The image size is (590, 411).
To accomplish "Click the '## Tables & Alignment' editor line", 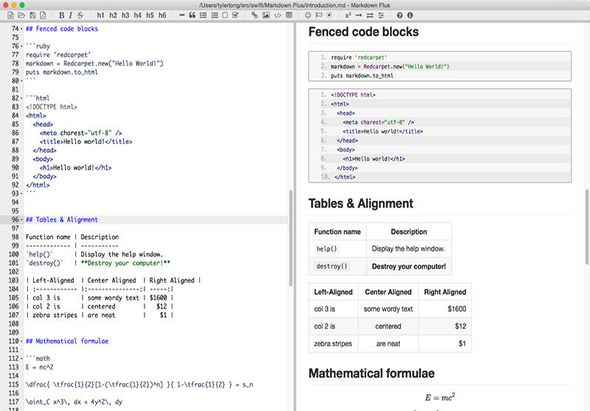I will pos(62,219).
